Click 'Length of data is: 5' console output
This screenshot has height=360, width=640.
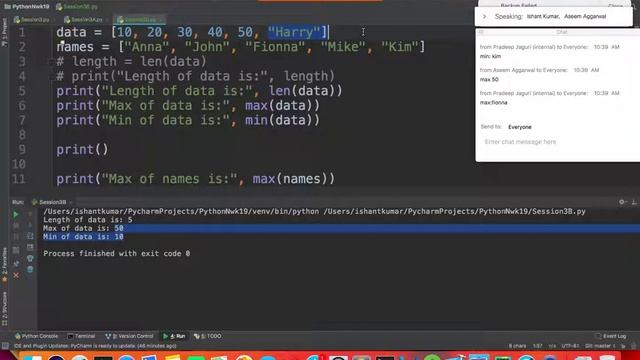88,220
